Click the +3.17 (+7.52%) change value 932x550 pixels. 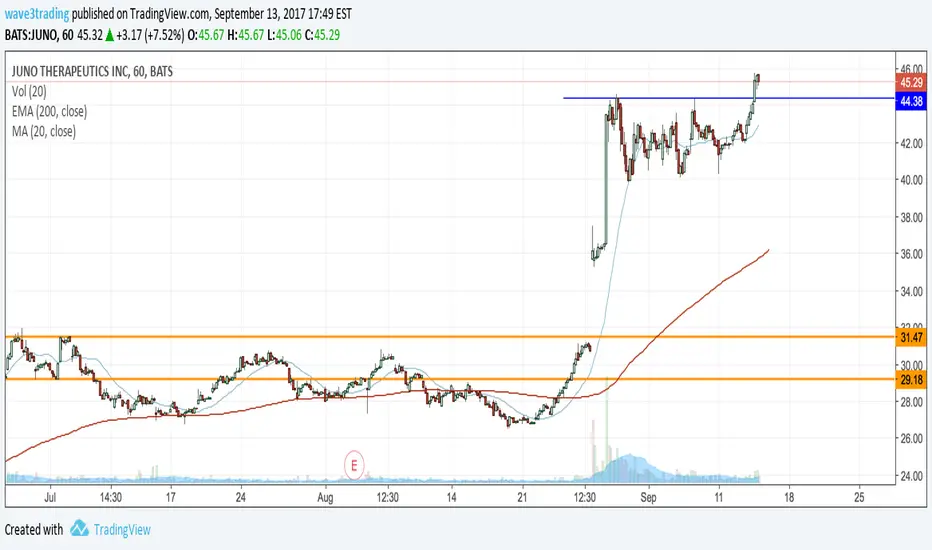point(150,35)
